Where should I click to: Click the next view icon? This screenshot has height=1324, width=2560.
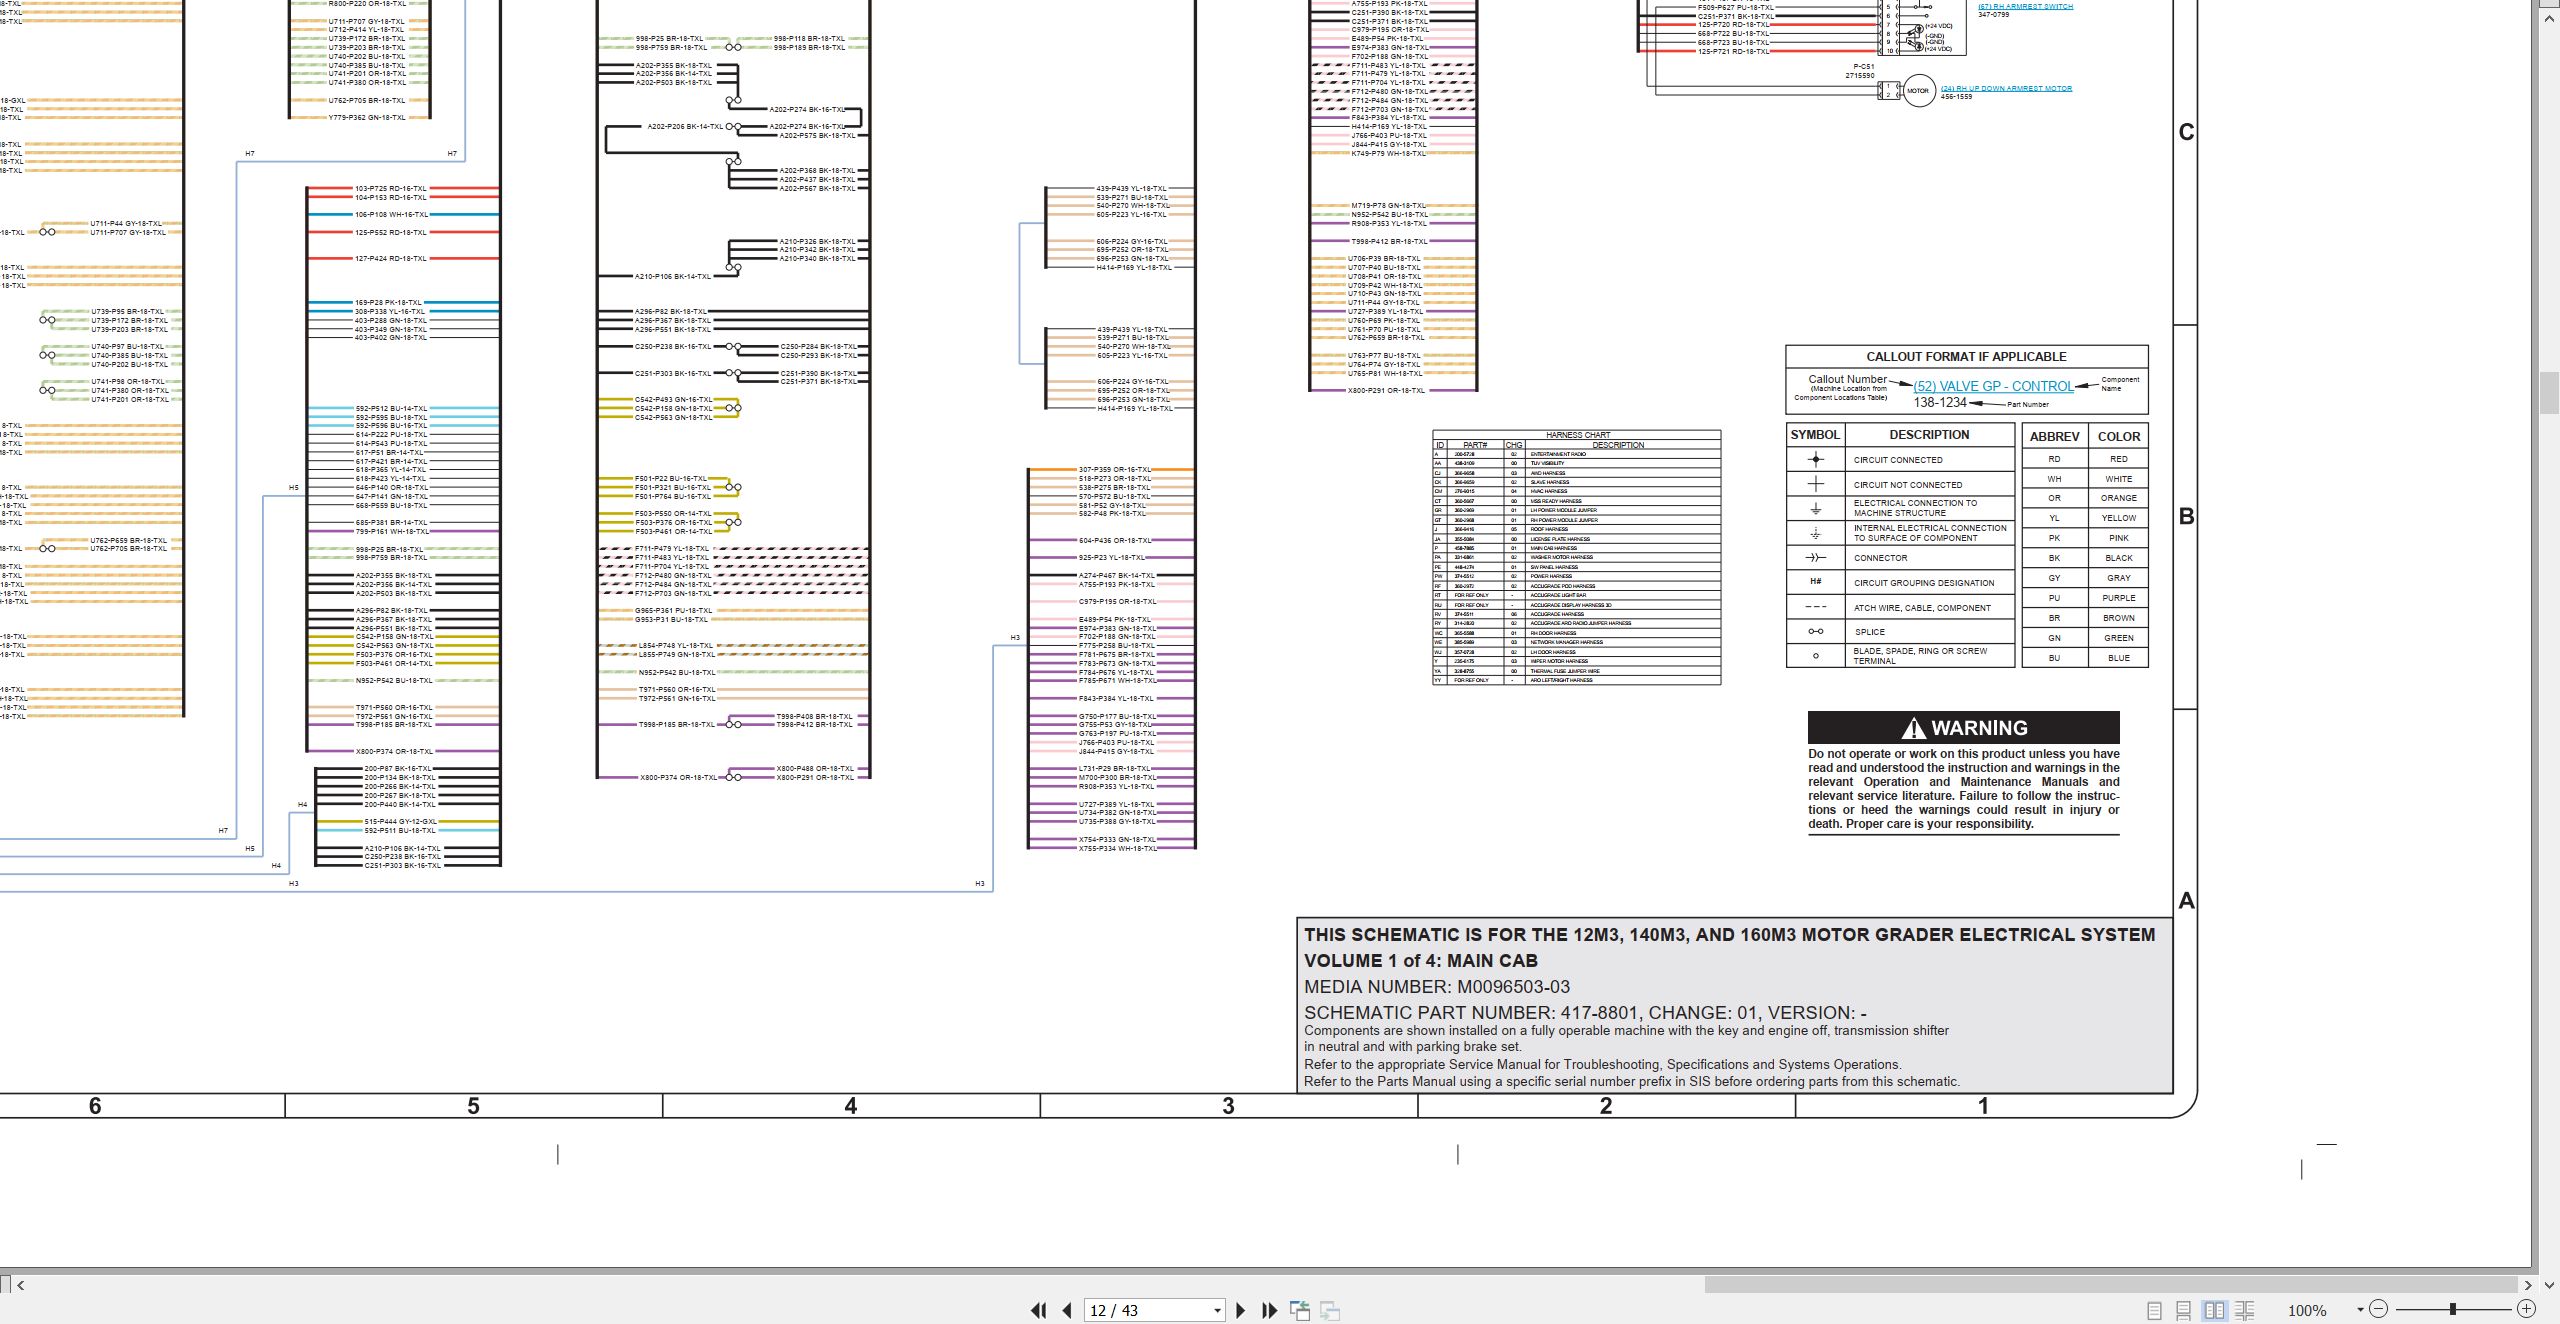tap(1330, 1310)
